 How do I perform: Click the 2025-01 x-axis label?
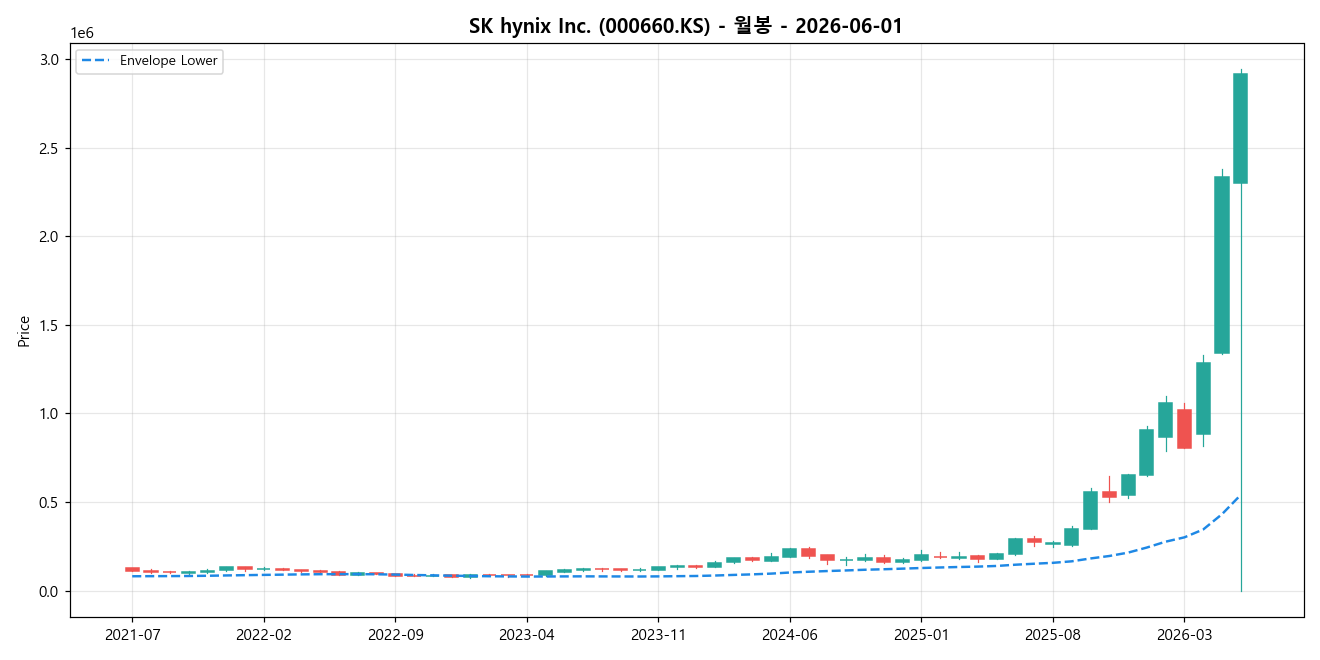click(921, 634)
